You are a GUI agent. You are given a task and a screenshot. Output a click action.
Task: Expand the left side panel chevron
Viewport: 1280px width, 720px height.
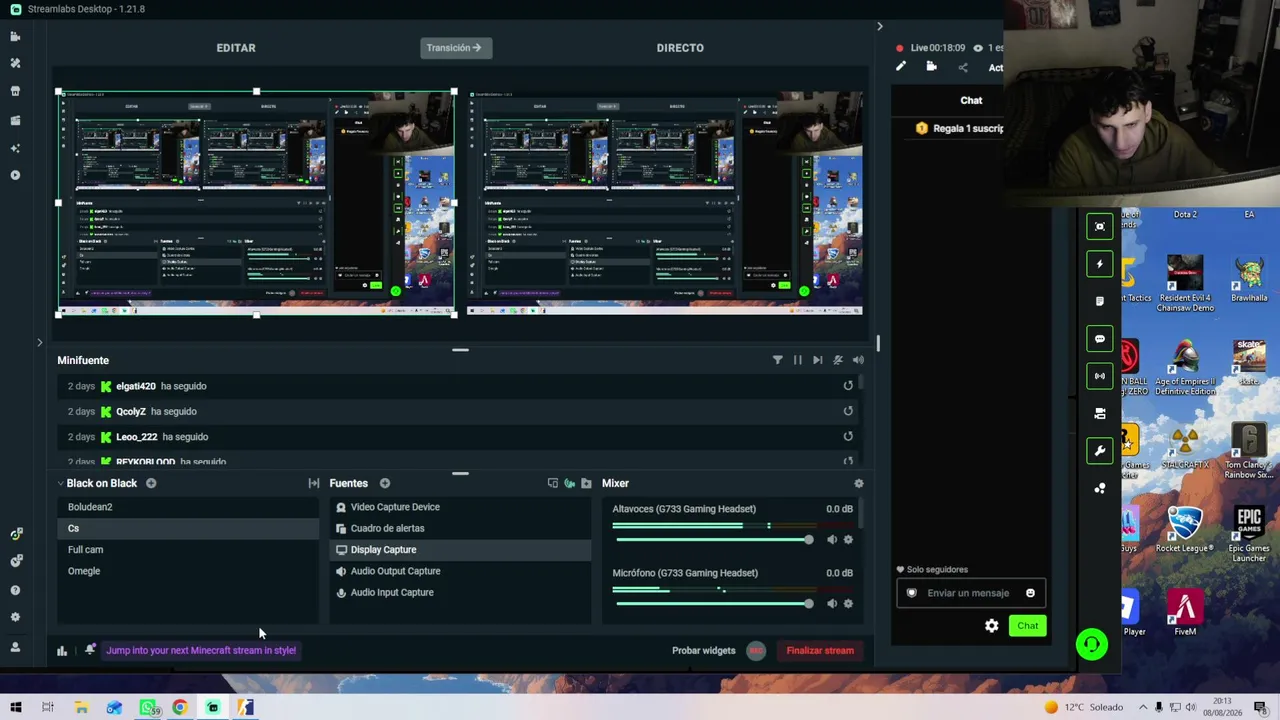click(40, 343)
